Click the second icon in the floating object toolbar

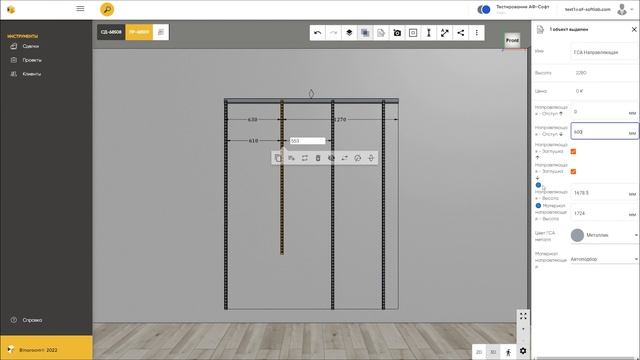[x=291, y=158]
